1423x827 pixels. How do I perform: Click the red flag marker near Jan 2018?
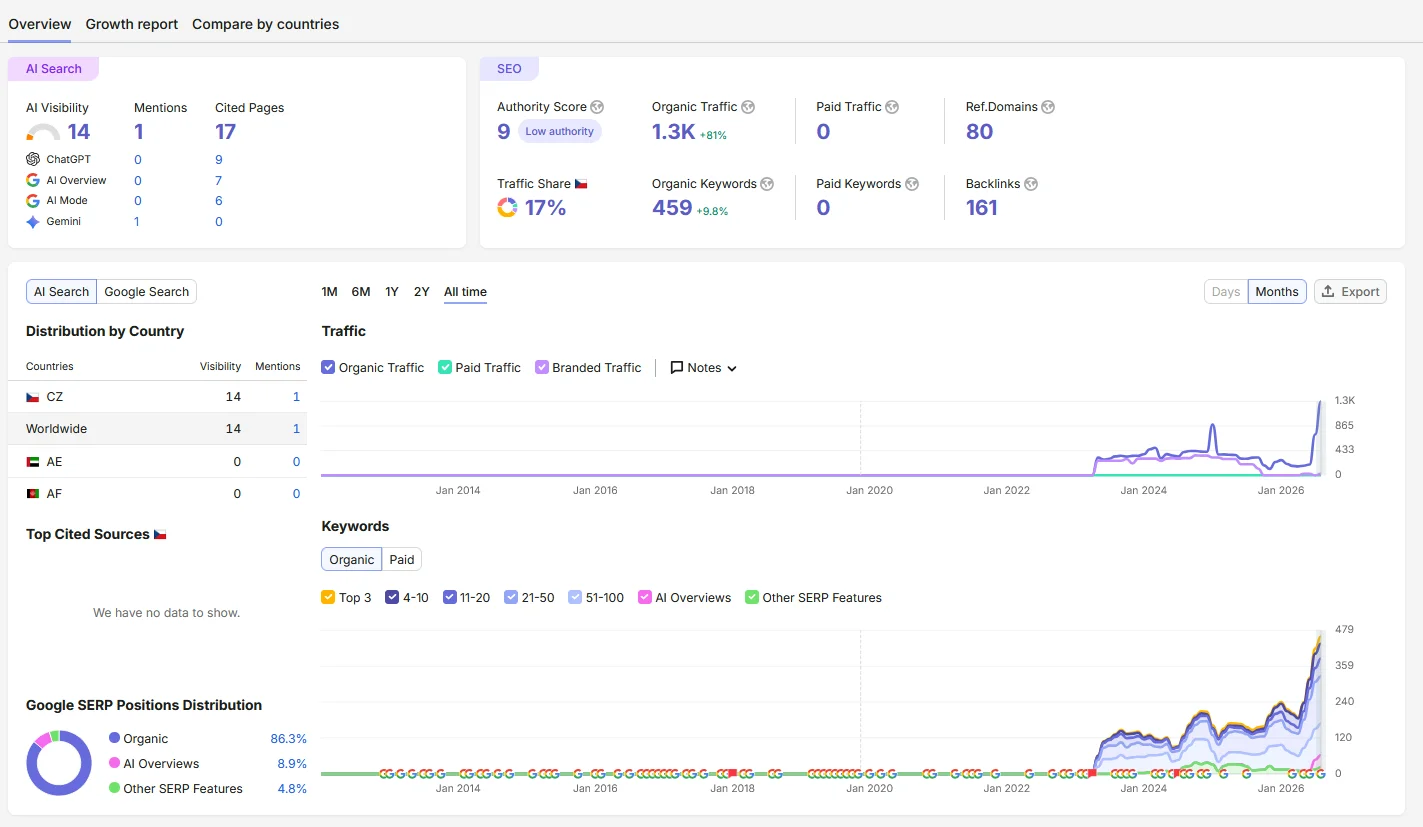(733, 773)
